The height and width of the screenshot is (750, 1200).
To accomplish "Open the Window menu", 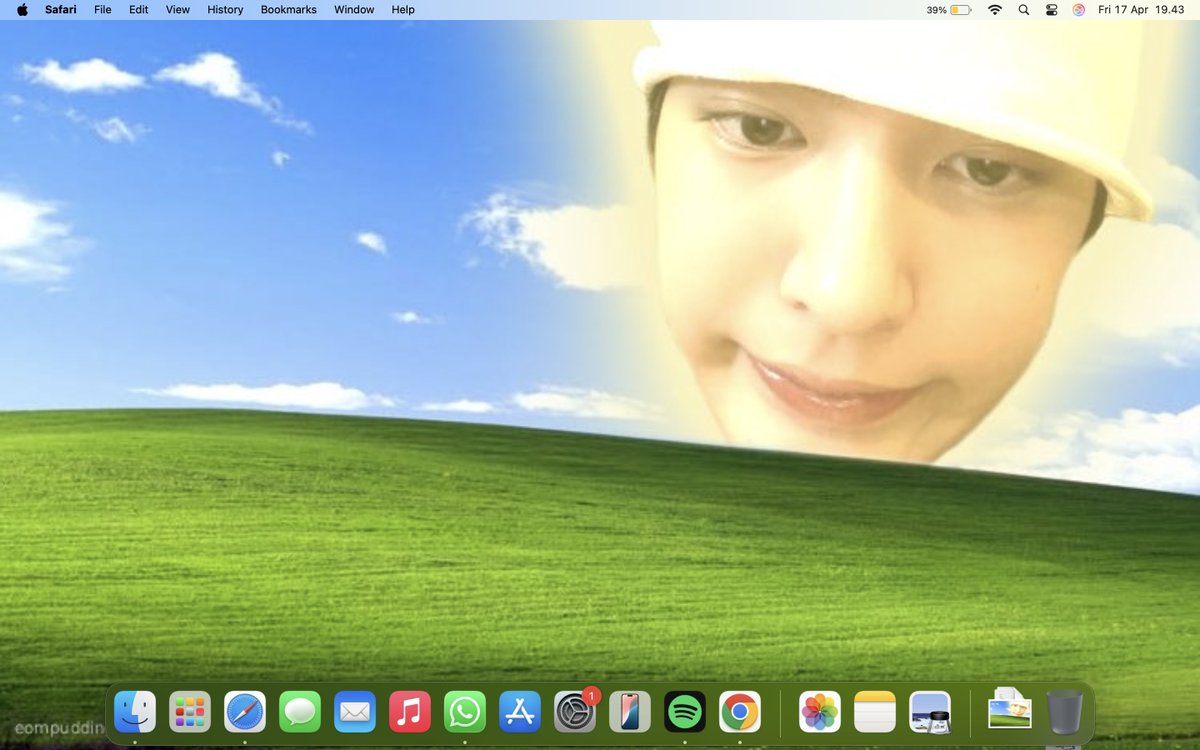I will (x=354, y=9).
